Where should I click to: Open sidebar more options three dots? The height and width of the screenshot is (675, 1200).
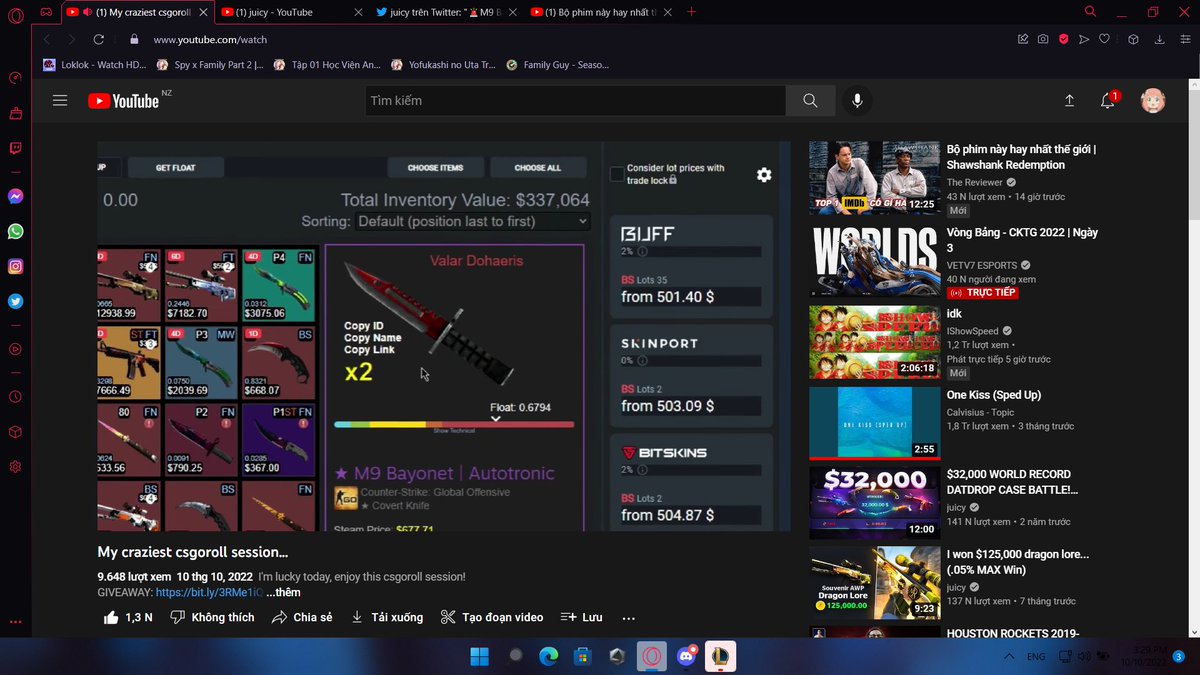(x=15, y=621)
